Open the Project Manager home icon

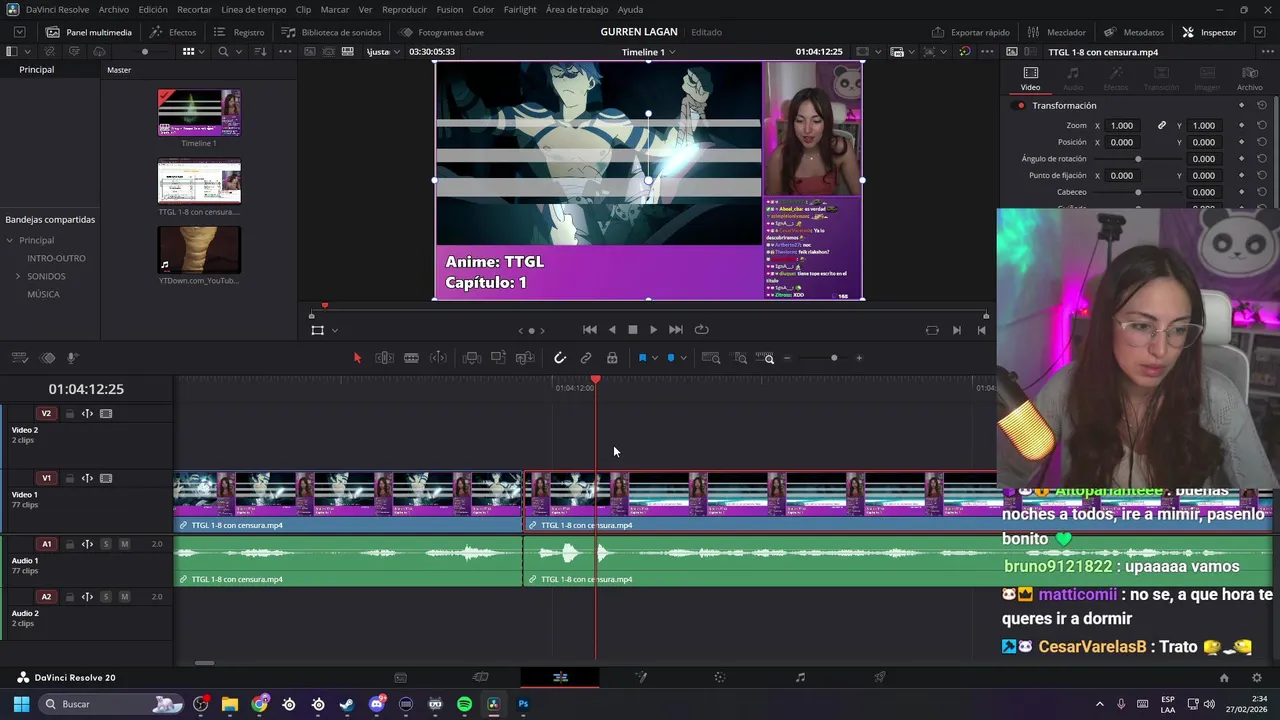pyautogui.click(x=1224, y=678)
